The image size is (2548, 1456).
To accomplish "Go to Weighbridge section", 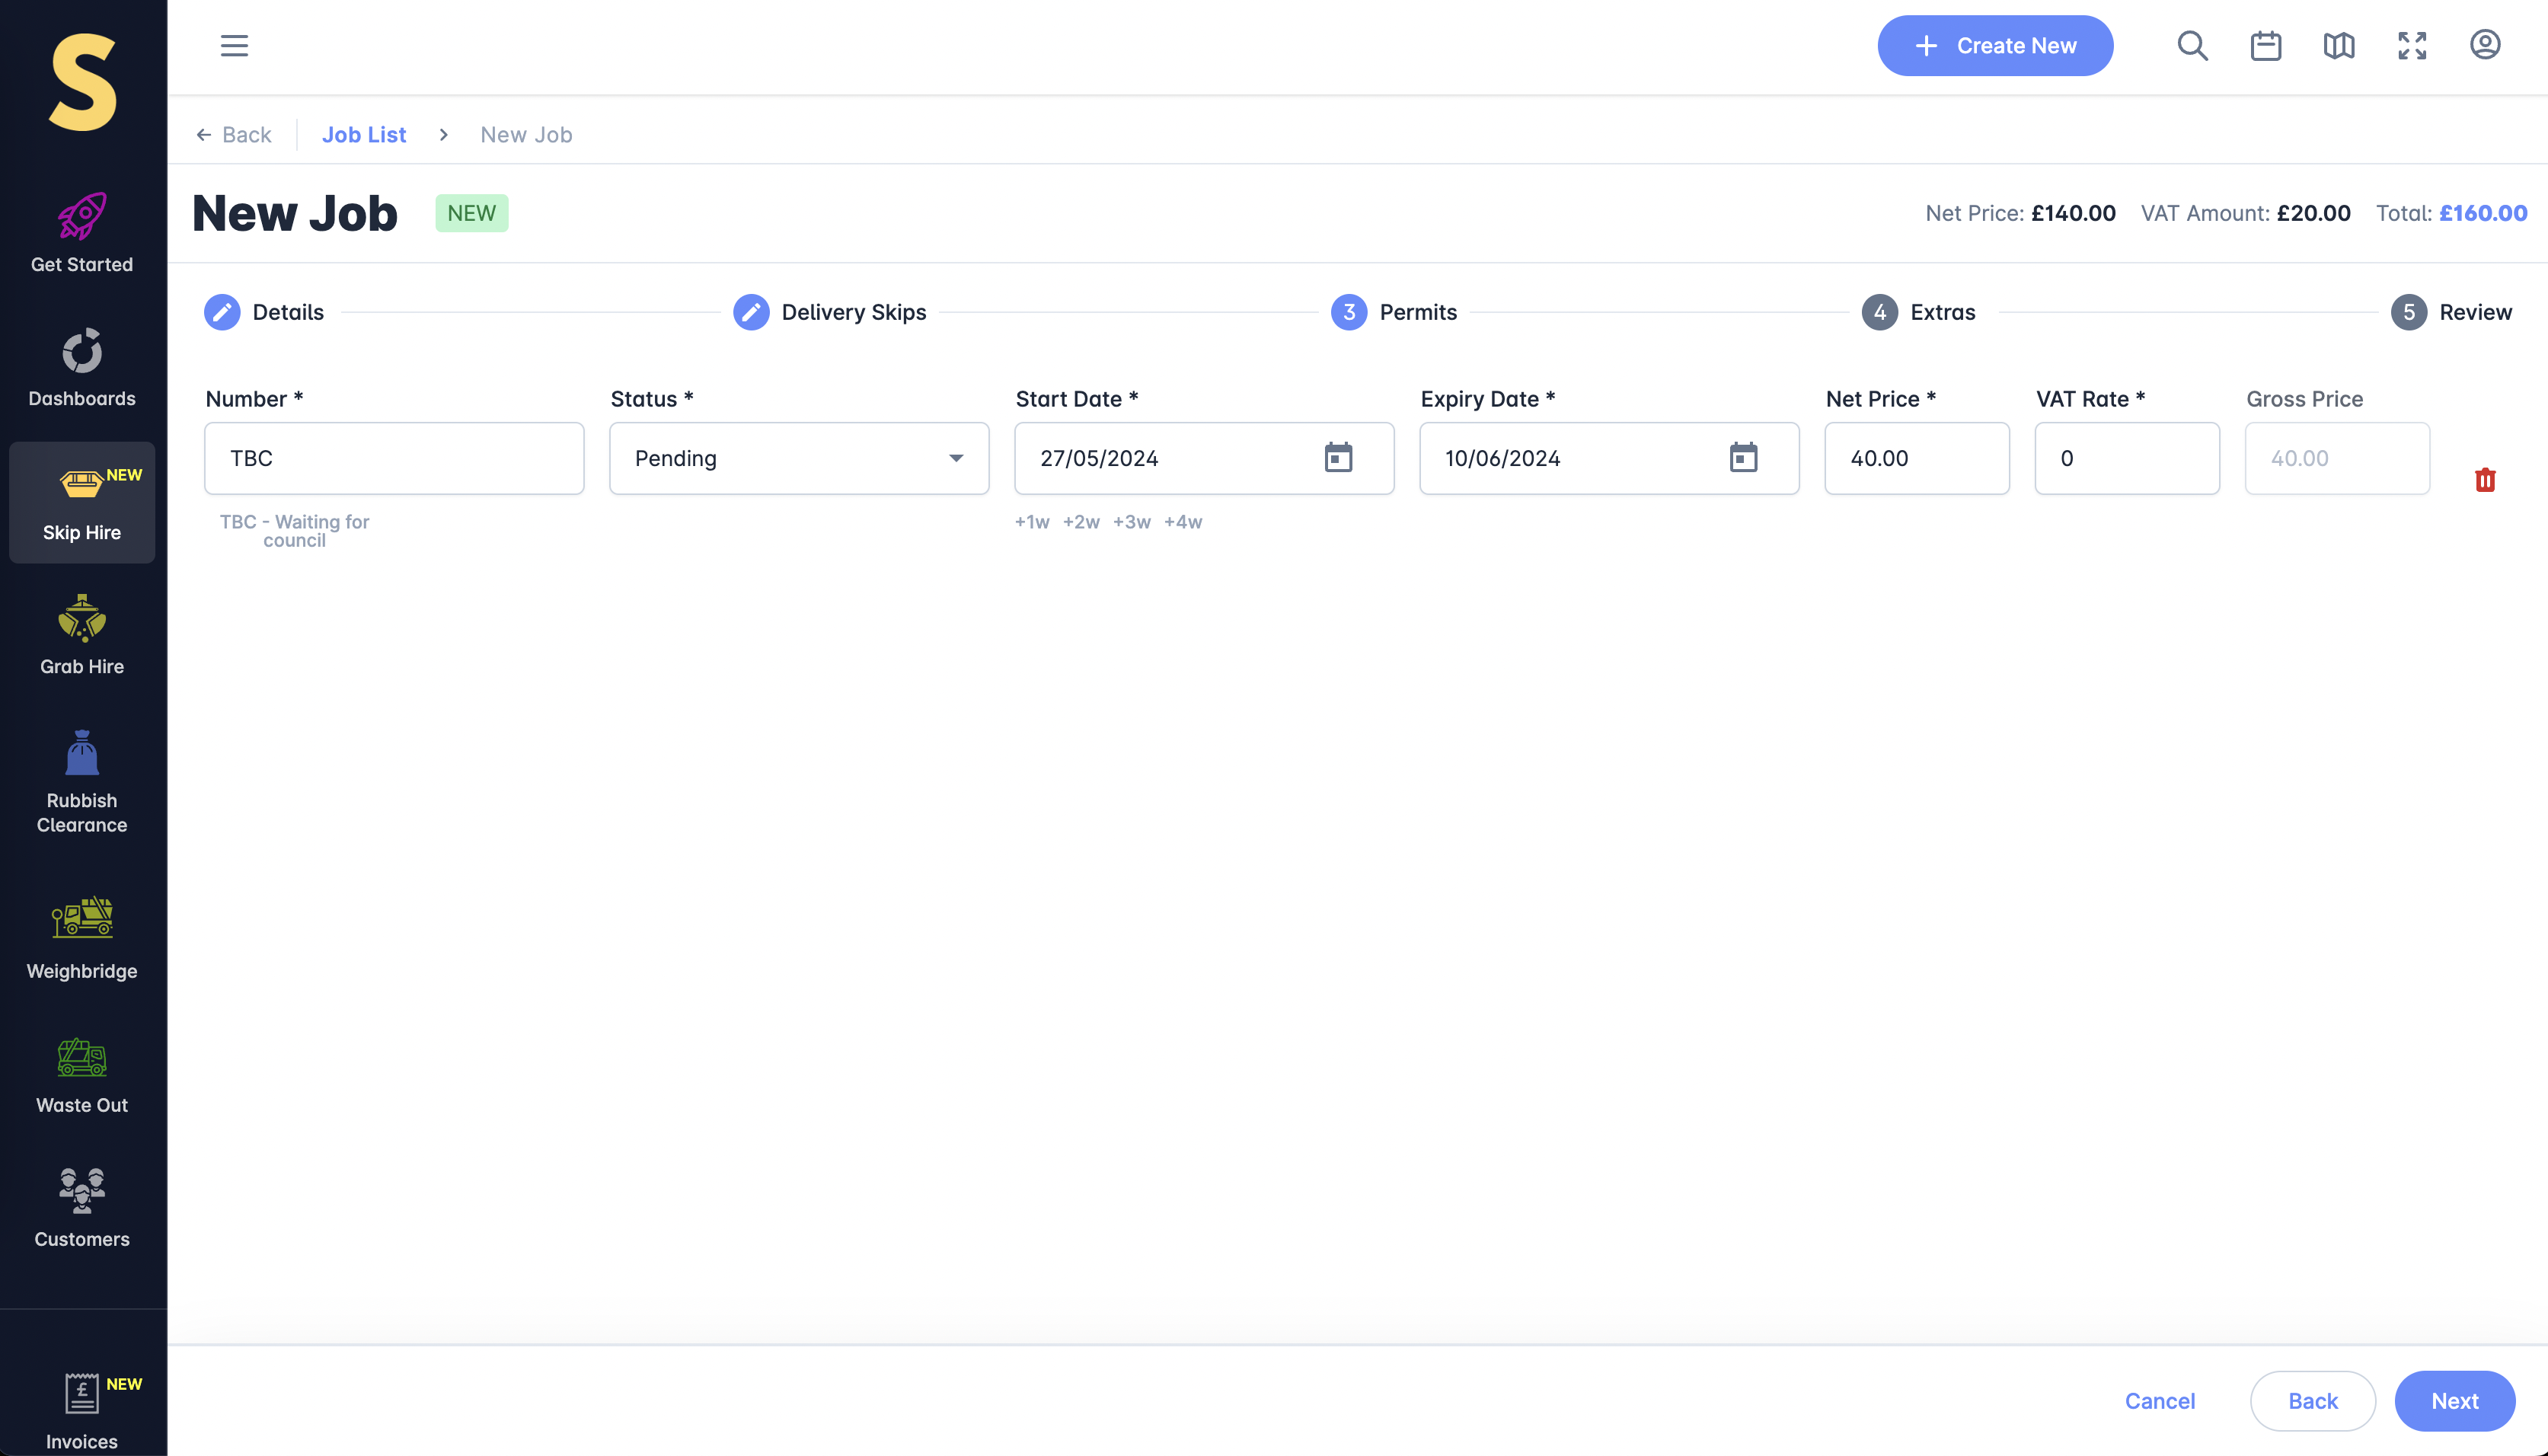I will click(82, 938).
